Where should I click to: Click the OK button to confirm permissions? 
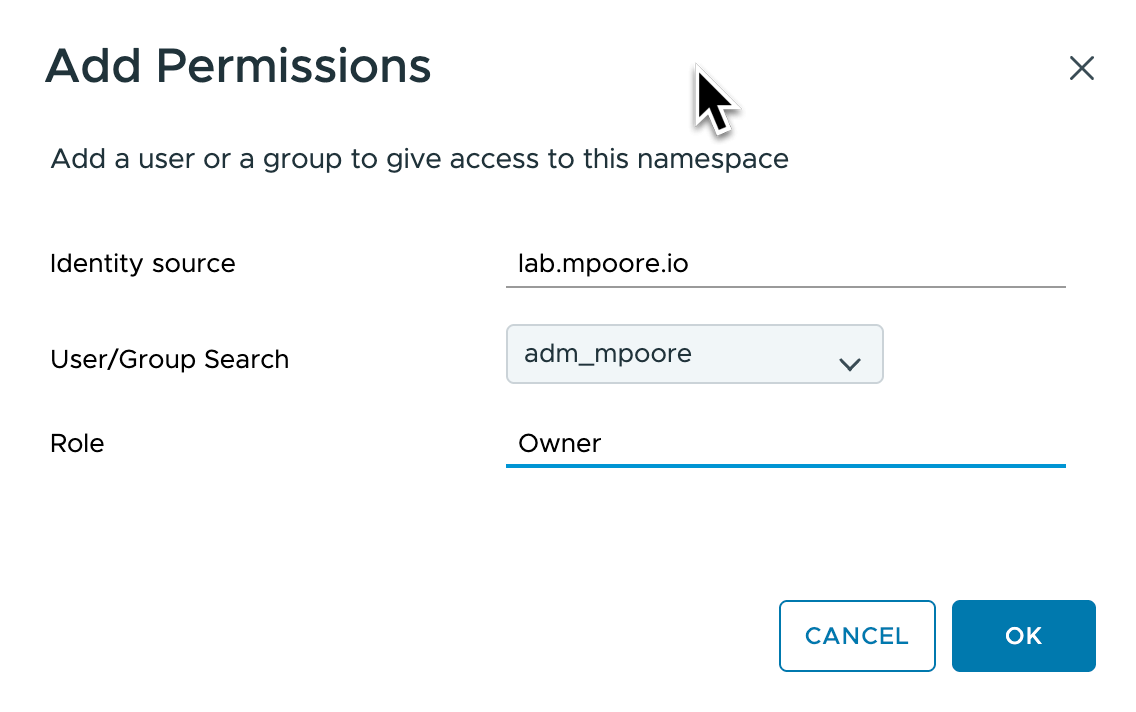pyautogui.click(x=1023, y=636)
